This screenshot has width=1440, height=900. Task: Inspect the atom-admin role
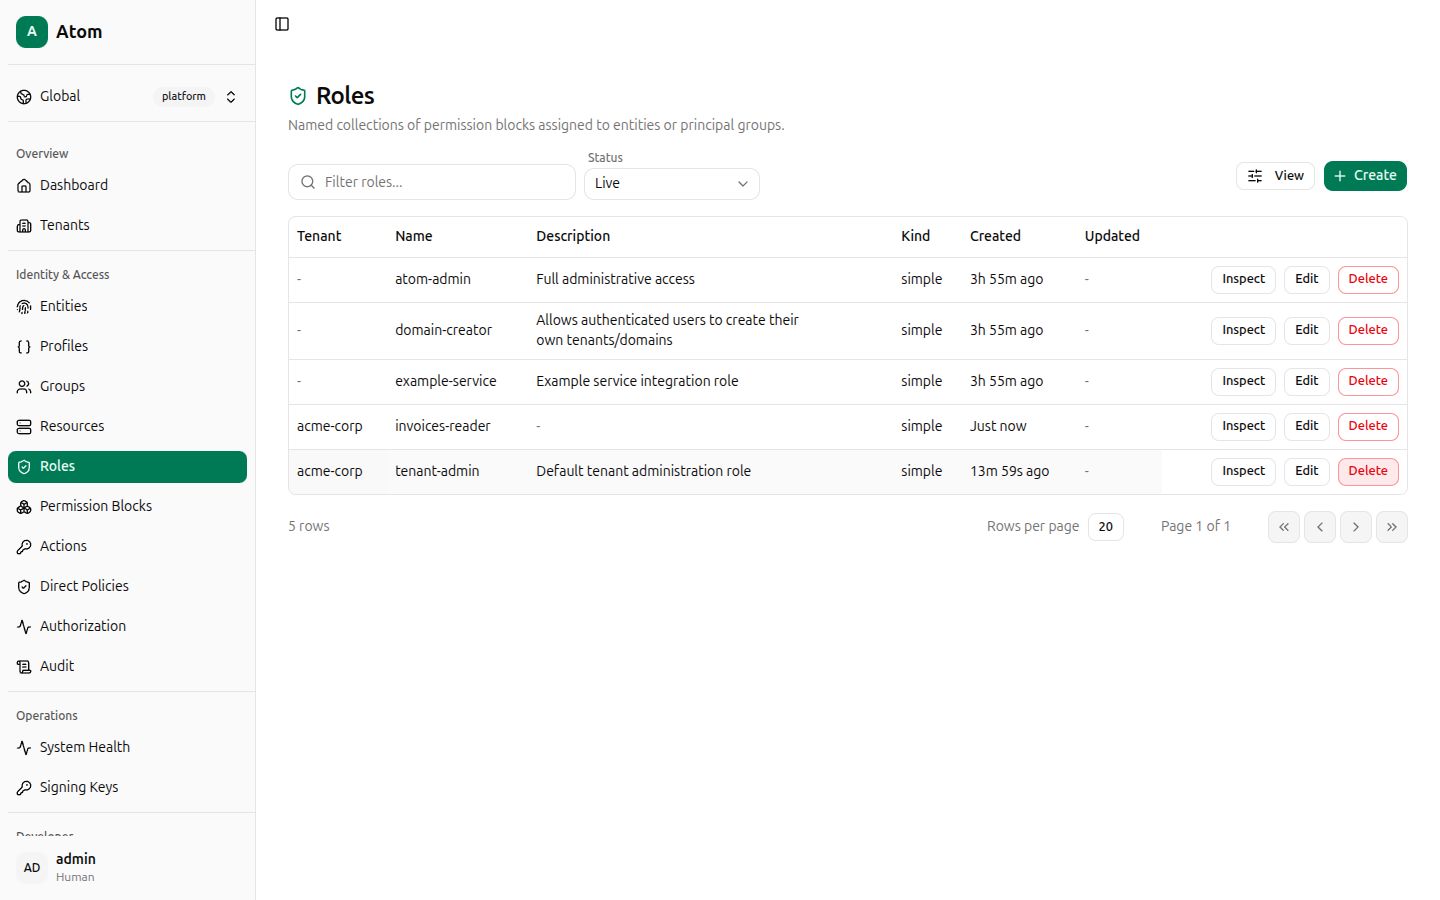click(1243, 280)
